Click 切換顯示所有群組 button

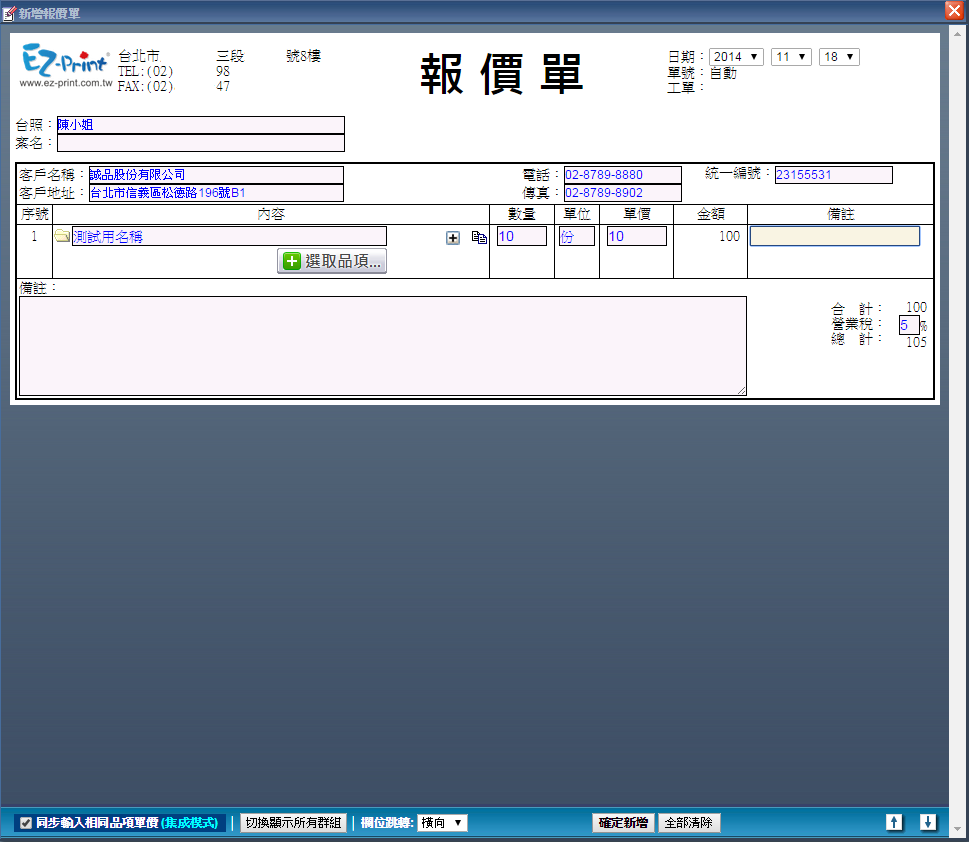click(x=292, y=823)
